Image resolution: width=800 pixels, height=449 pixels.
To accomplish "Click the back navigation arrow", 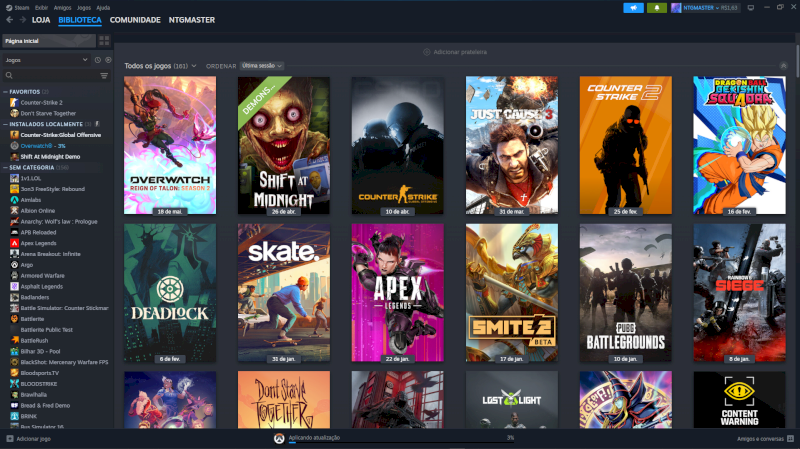I will click(10, 20).
